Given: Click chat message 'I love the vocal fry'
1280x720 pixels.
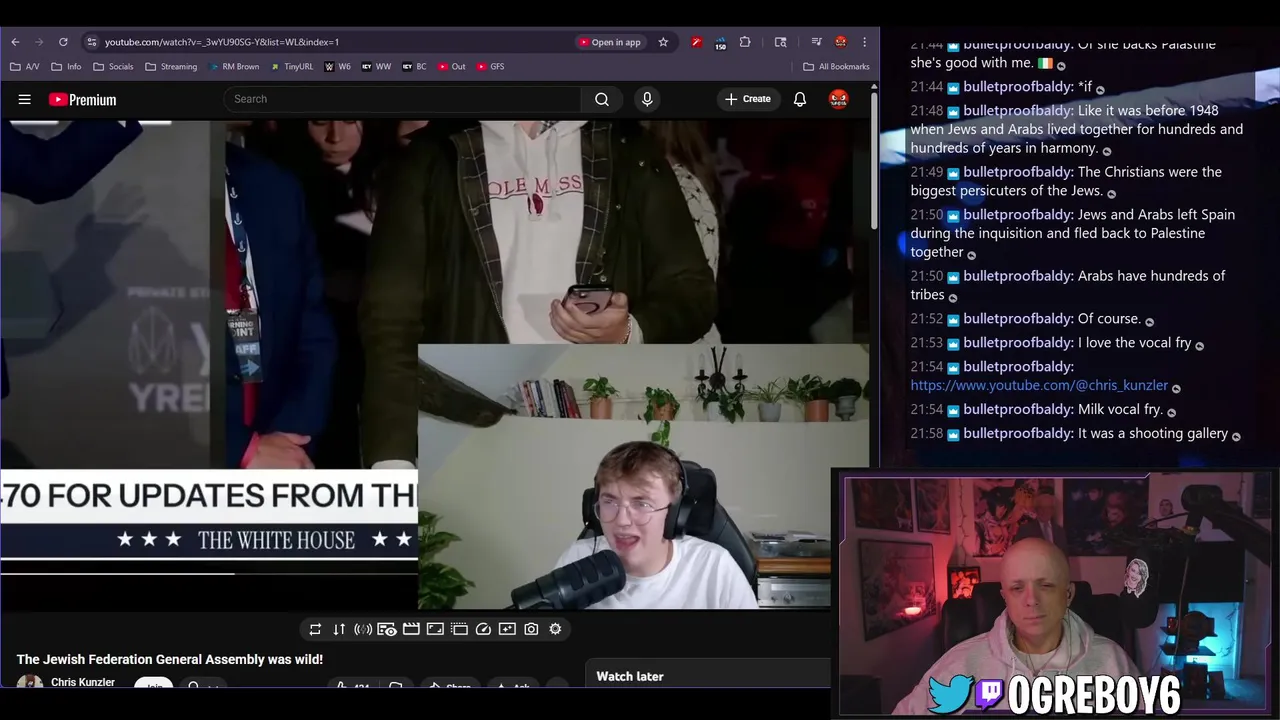Looking at the screenshot, I should 1134,342.
